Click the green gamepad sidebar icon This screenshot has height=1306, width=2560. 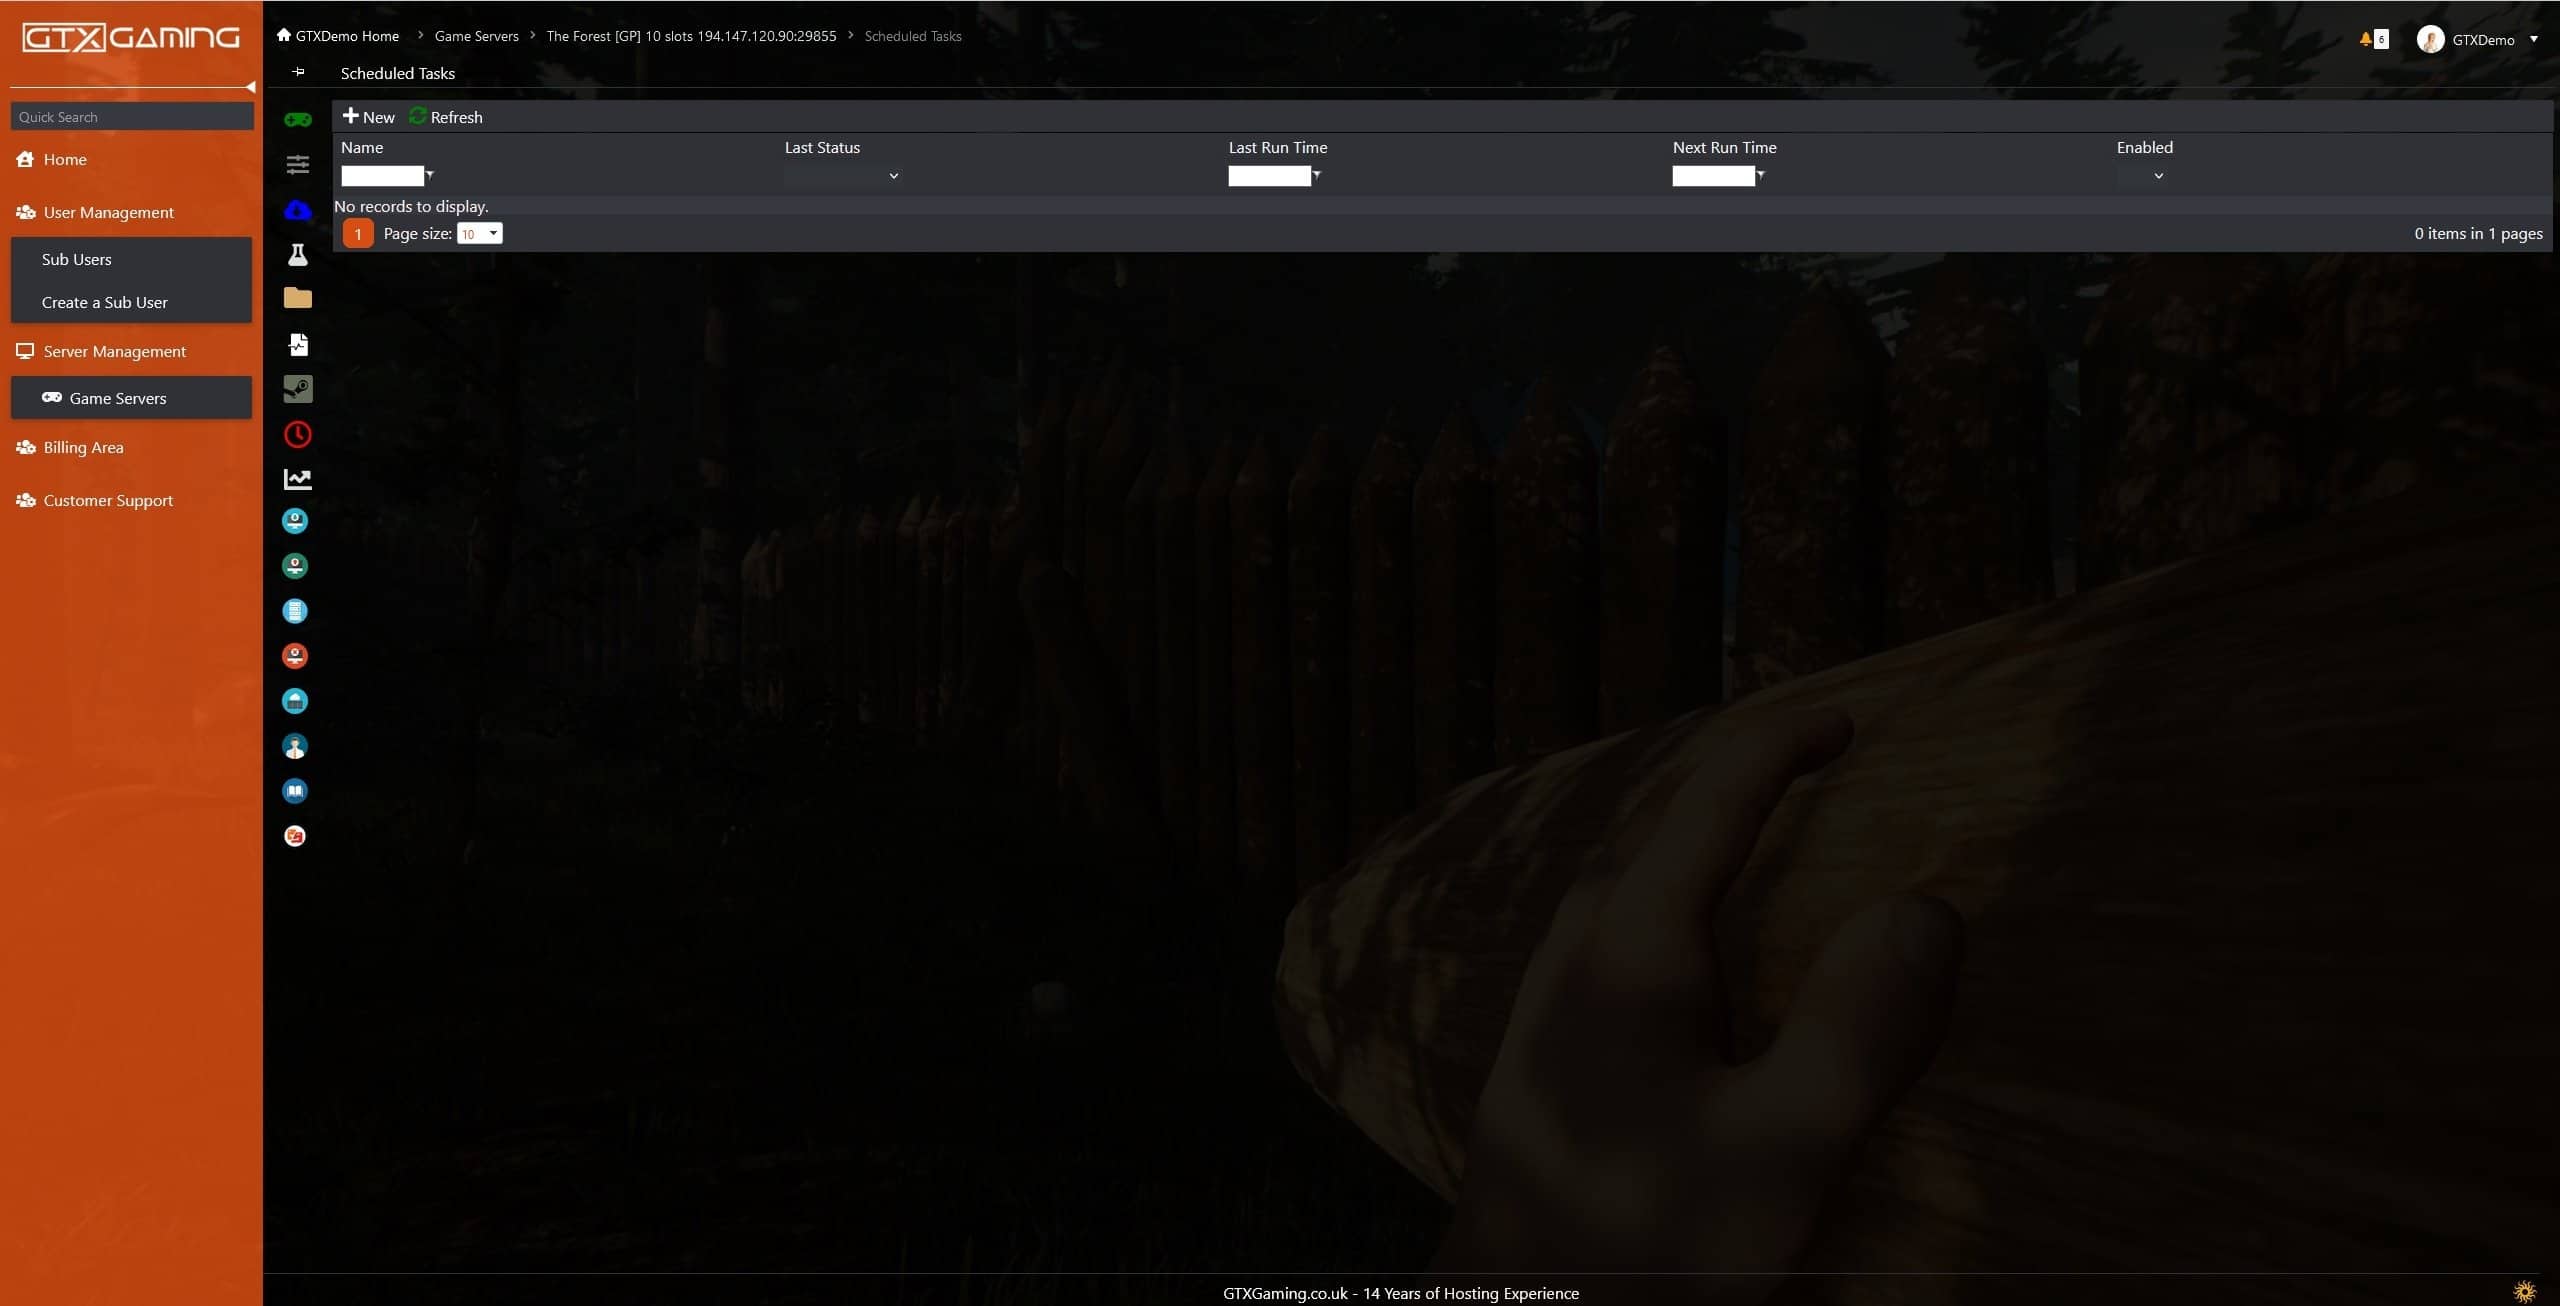click(x=297, y=120)
